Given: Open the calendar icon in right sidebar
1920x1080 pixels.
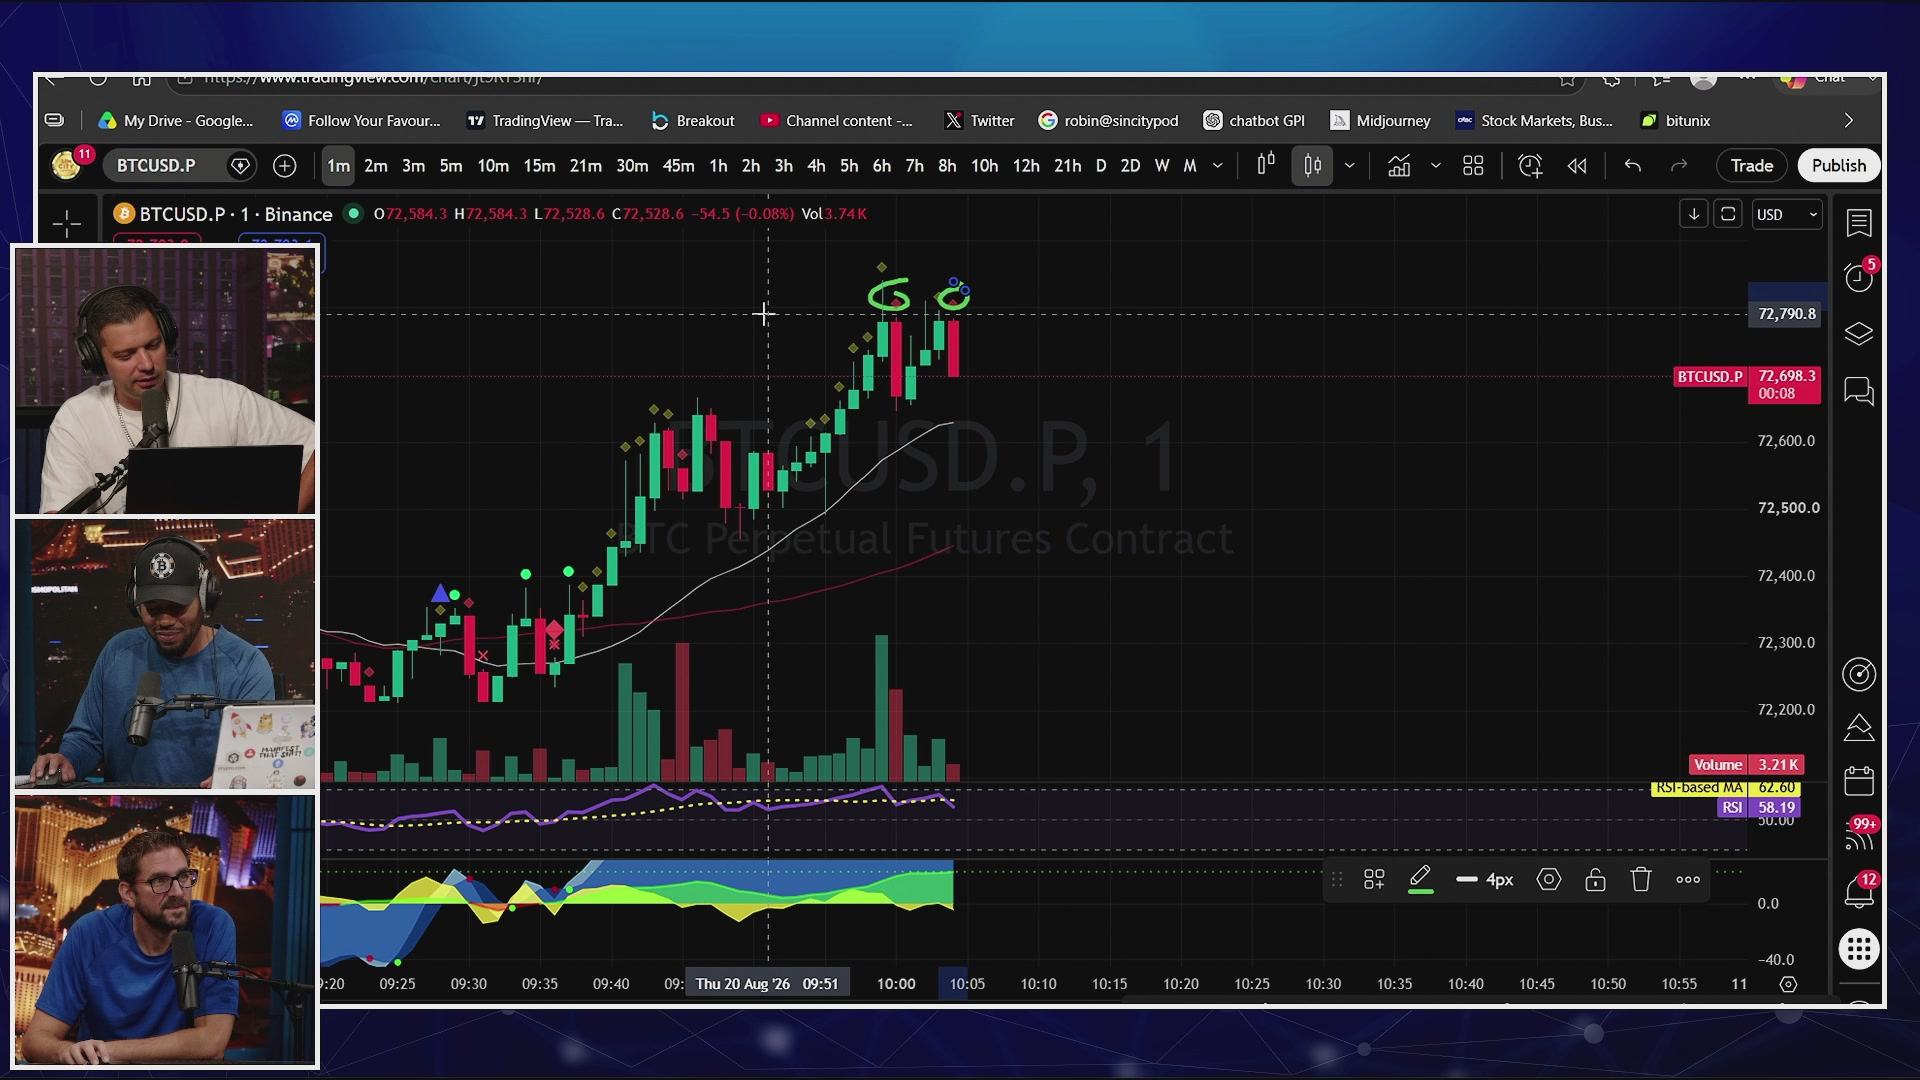Looking at the screenshot, I should (x=1859, y=780).
